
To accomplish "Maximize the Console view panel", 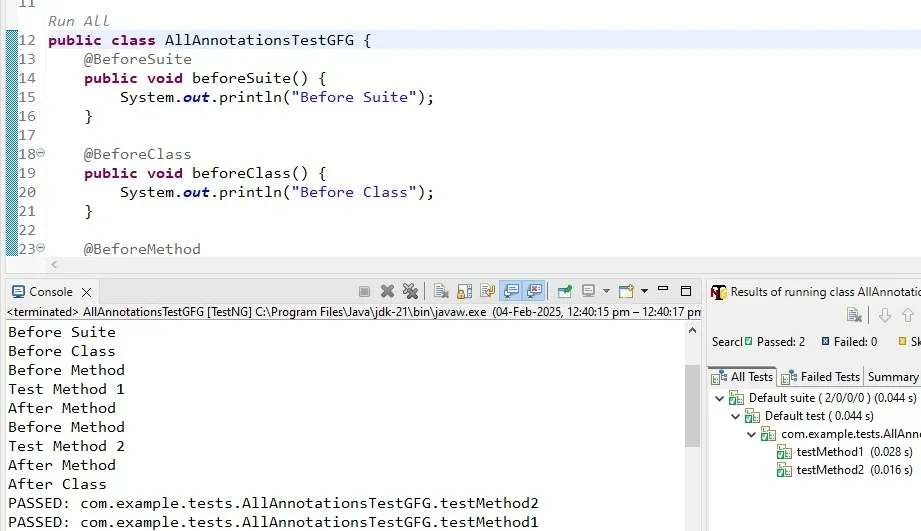I will point(685,291).
